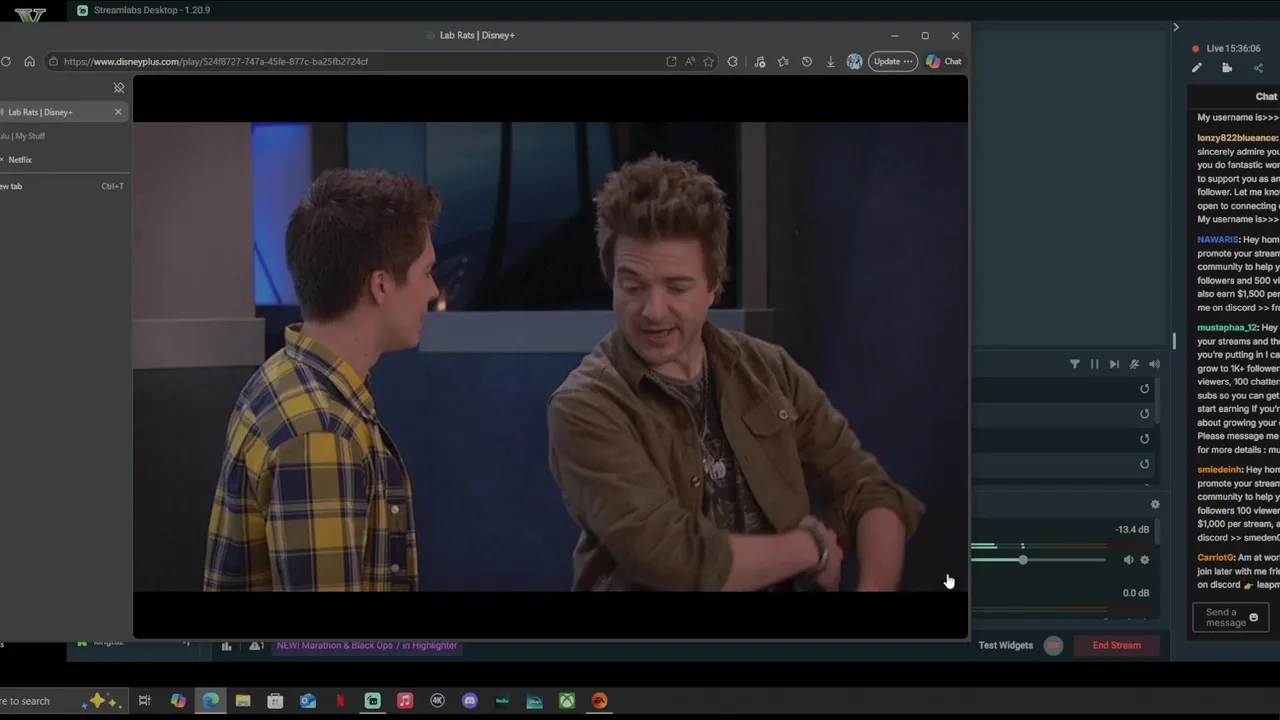Click the first event replay arrow icon
The image size is (1280, 720).
(1145, 389)
